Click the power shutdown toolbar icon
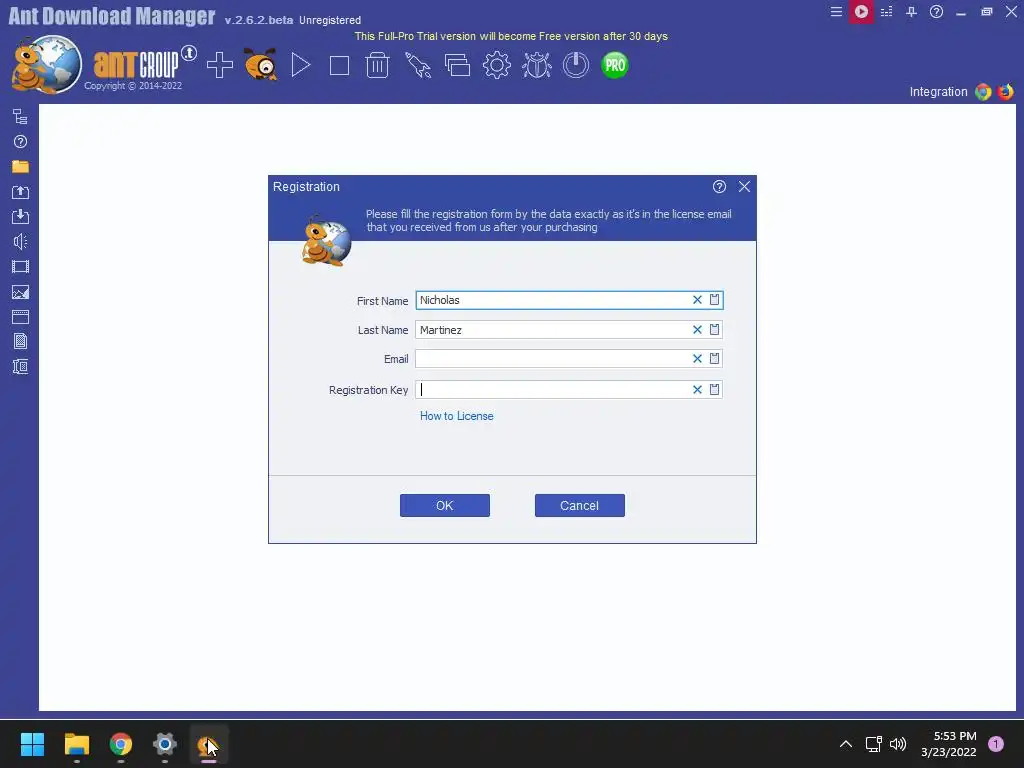The height and width of the screenshot is (768, 1024). [575, 65]
